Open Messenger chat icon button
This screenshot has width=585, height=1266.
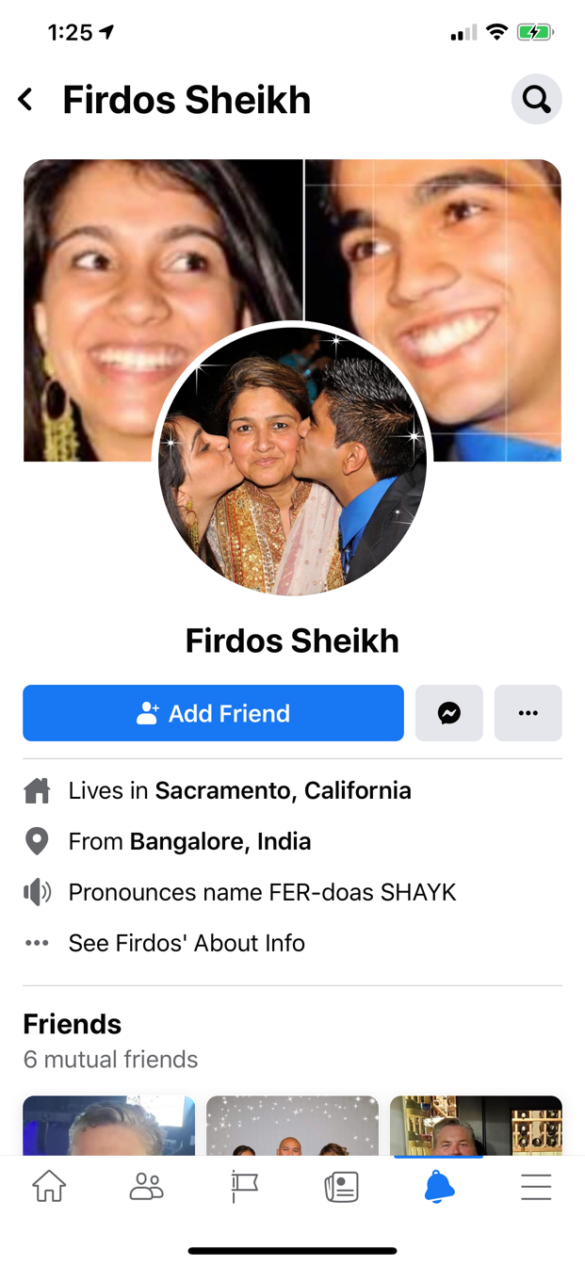[x=449, y=713]
